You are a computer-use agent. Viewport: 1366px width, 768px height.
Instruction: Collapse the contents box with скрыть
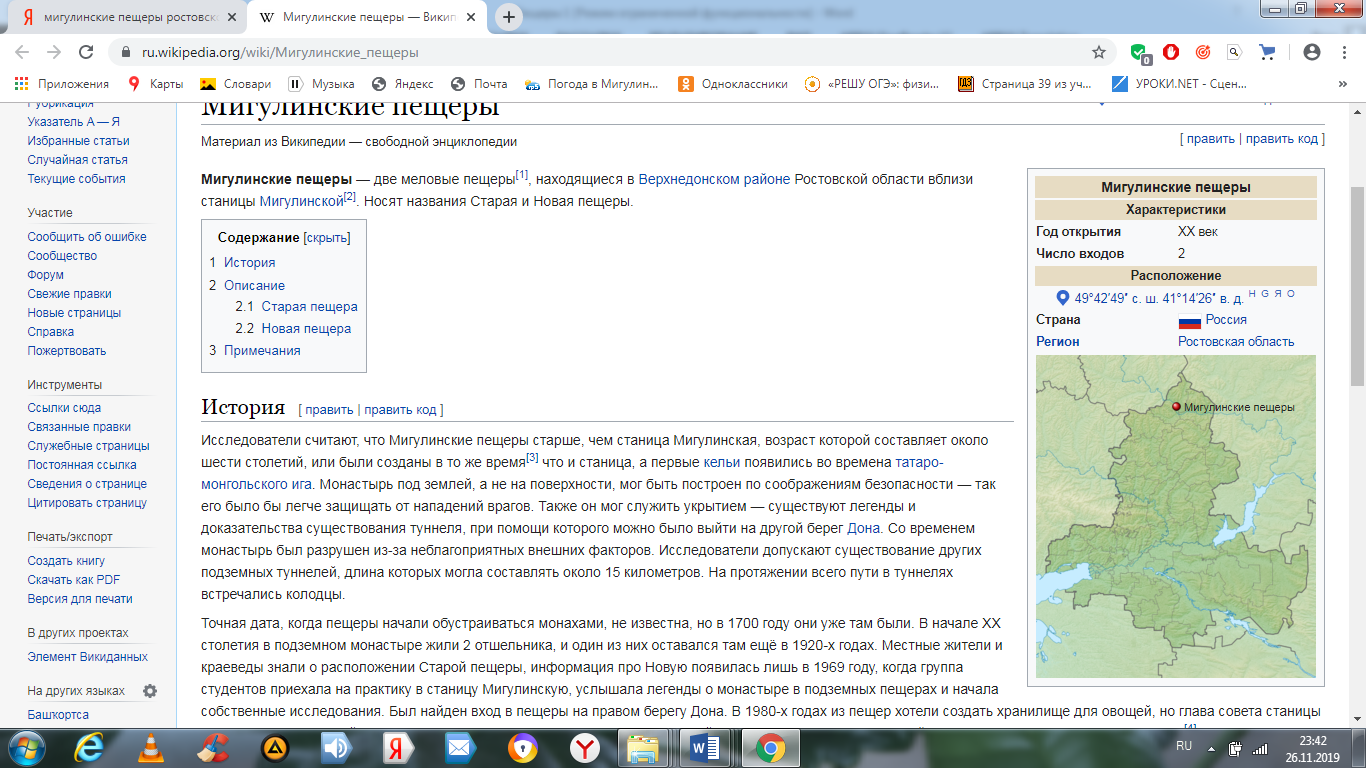point(327,238)
